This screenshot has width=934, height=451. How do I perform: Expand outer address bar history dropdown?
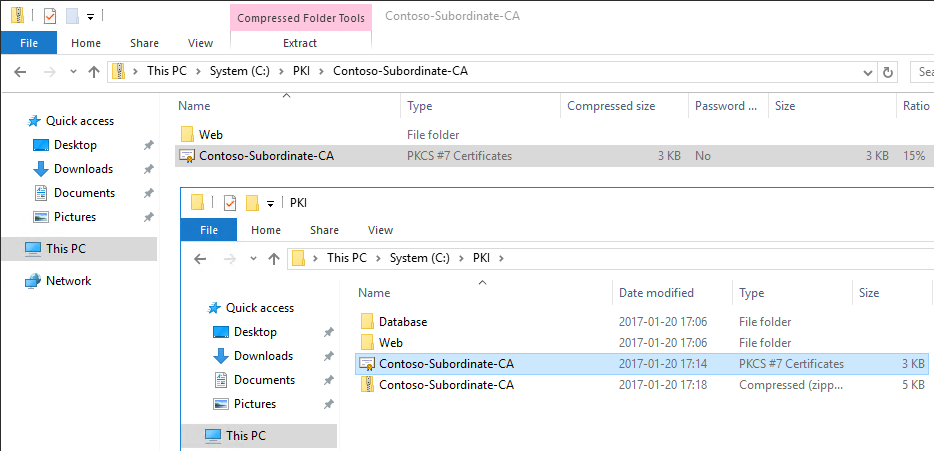(868, 72)
